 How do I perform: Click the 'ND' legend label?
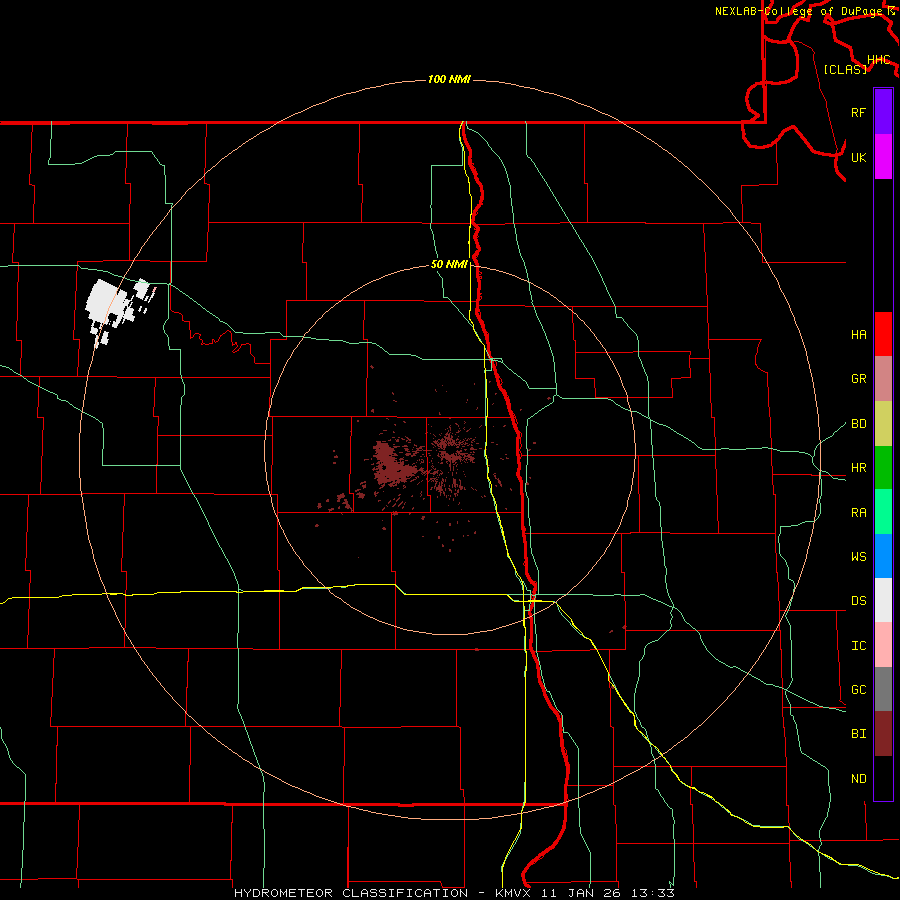click(859, 779)
